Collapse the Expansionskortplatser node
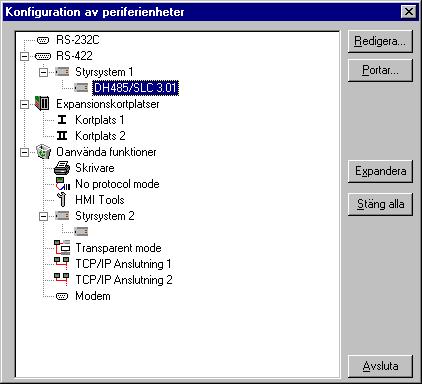Screen dimensions: 422x384 [x=24, y=104]
